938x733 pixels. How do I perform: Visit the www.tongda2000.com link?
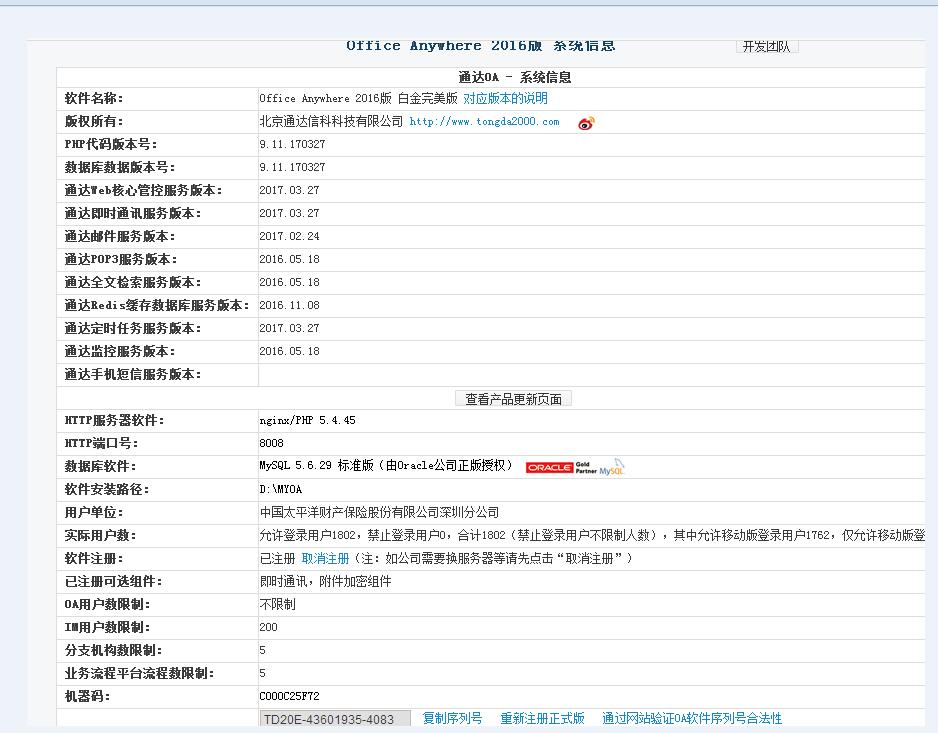(x=484, y=122)
